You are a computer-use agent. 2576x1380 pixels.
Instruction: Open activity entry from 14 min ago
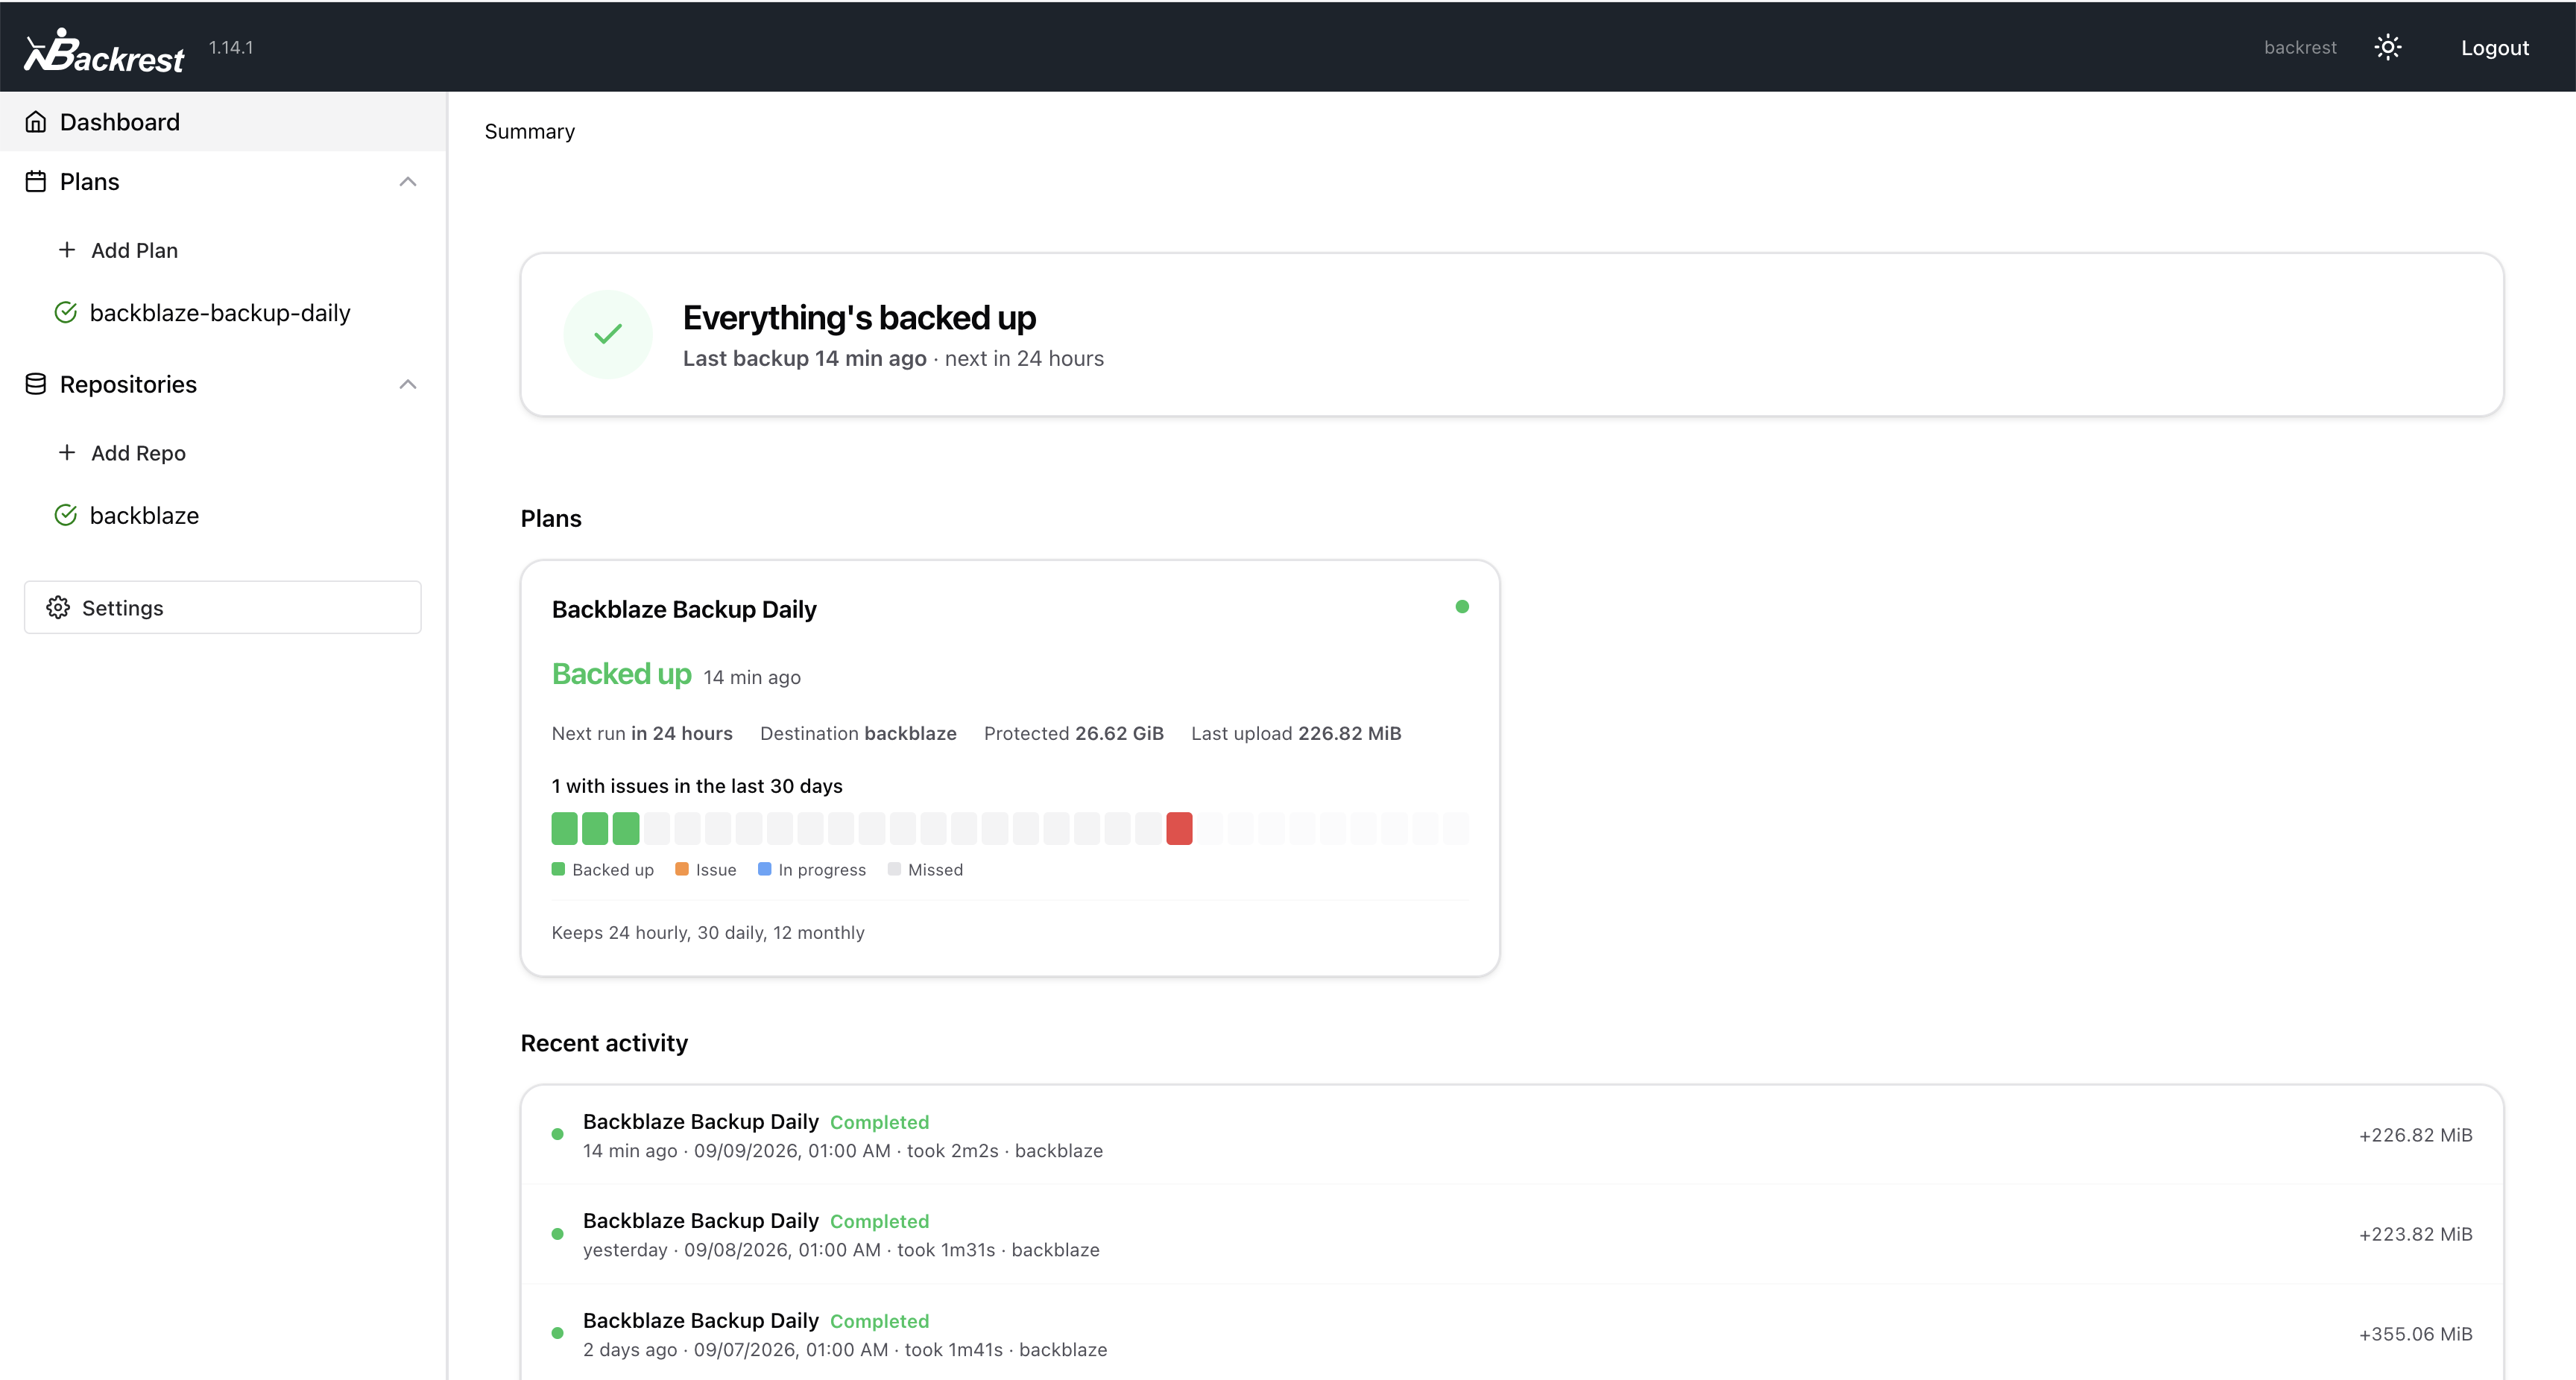[1512, 1135]
